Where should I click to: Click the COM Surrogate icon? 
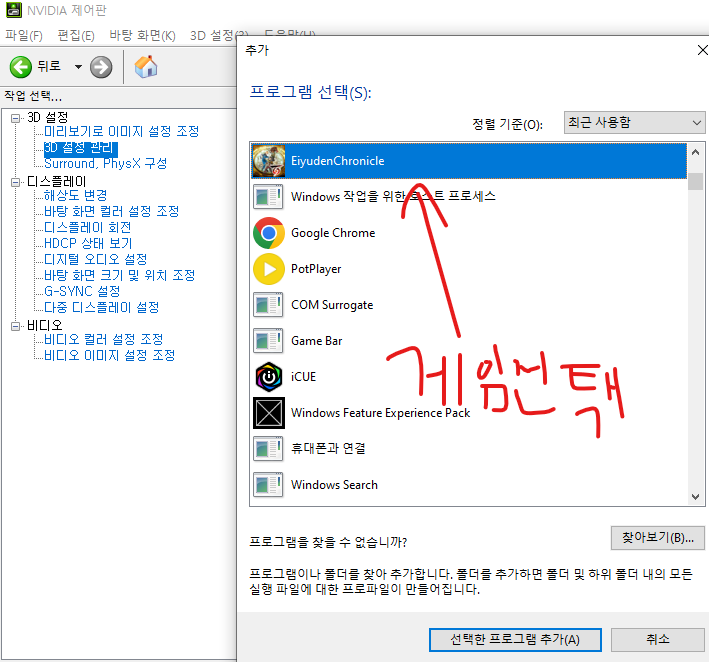pyautogui.click(x=268, y=305)
